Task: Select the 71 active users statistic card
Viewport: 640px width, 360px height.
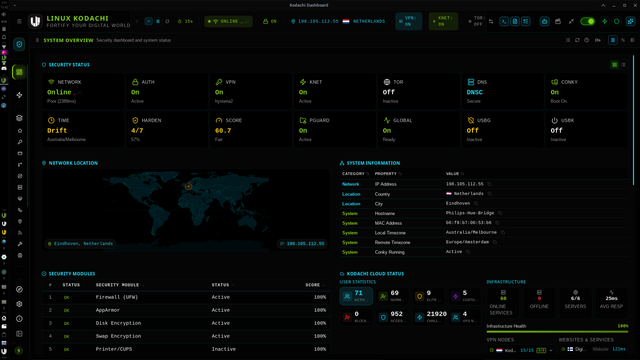Action: click(x=356, y=296)
